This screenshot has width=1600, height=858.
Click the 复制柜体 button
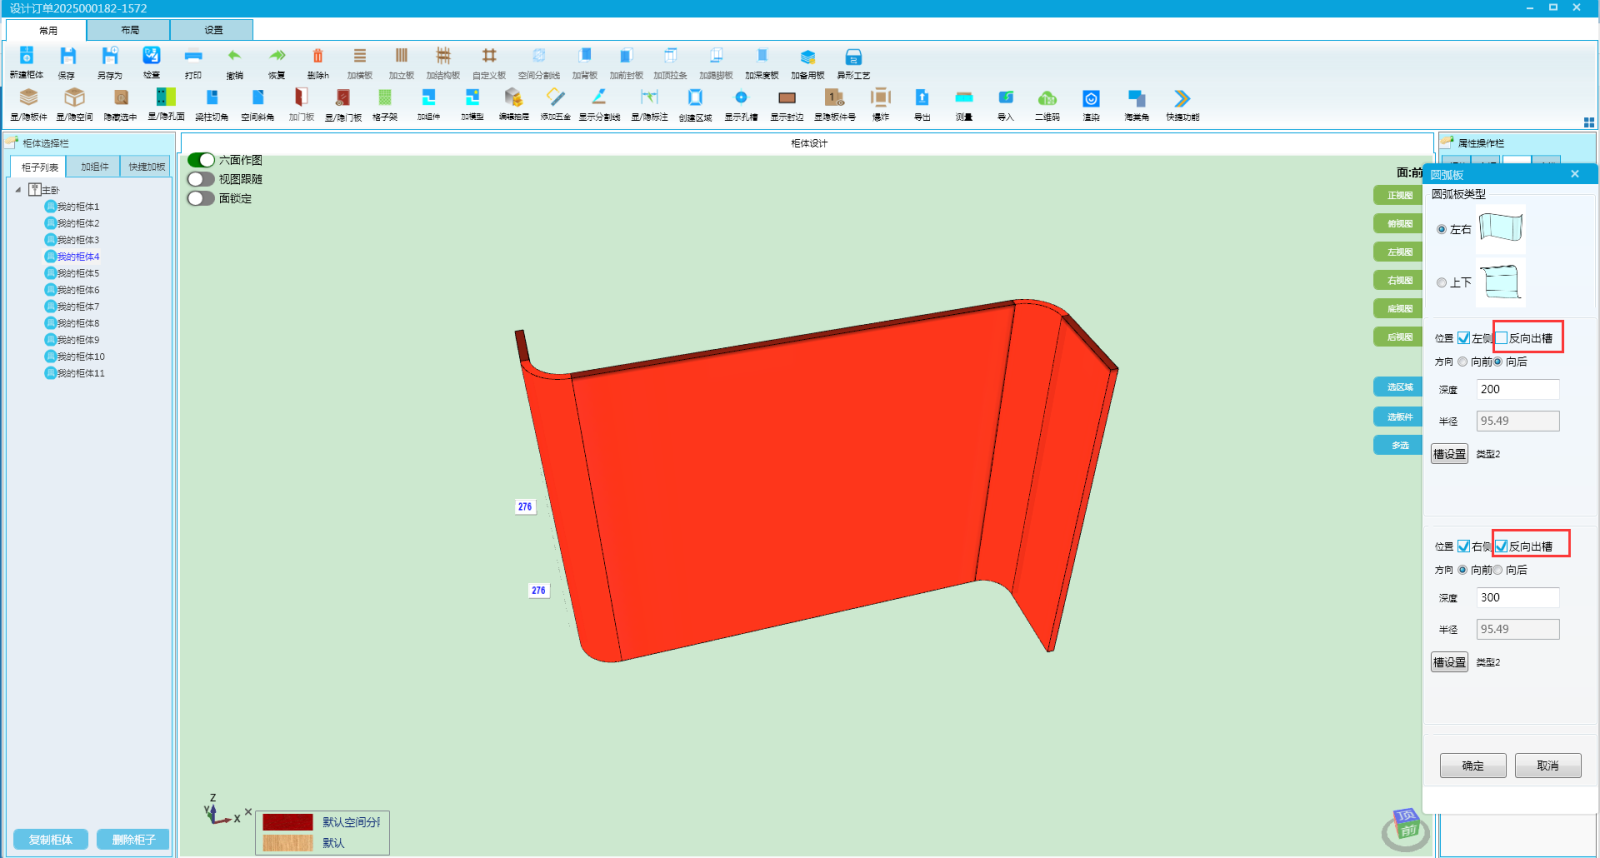point(51,840)
